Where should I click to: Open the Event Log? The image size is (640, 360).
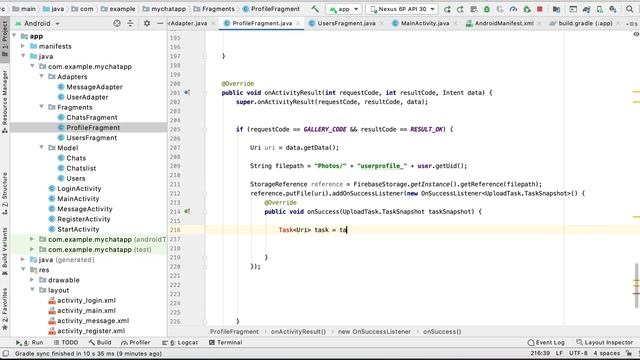pos(546,342)
